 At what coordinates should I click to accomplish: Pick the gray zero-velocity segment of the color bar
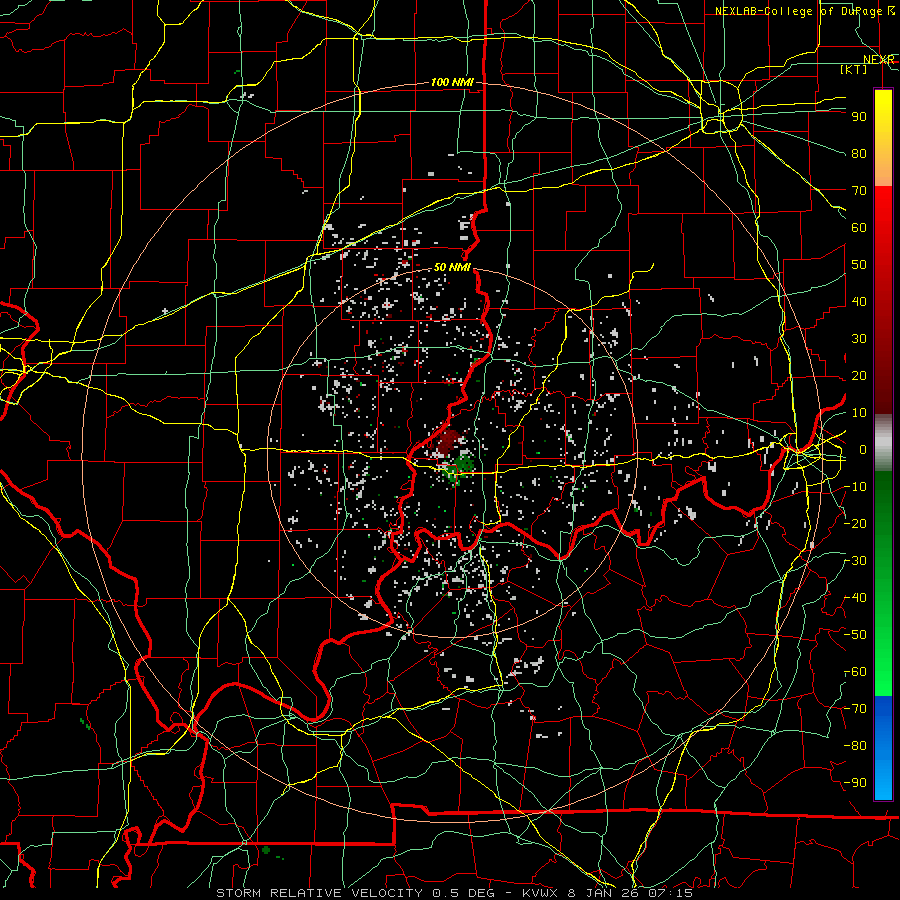[x=883, y=443]
